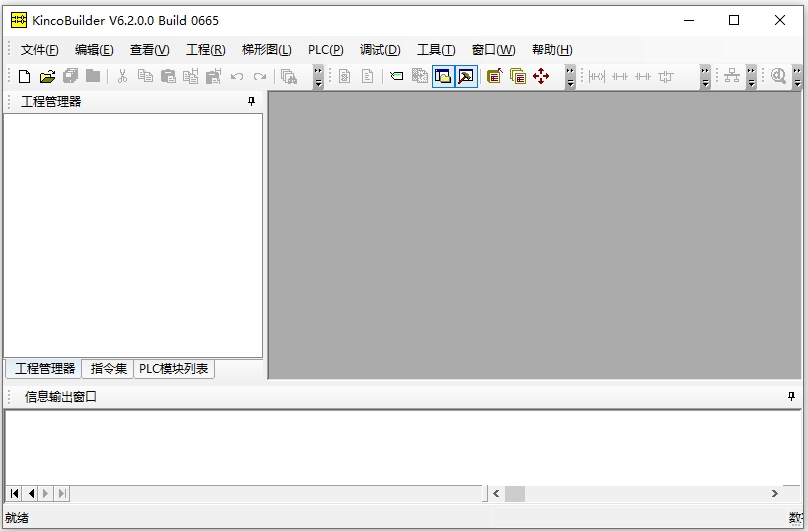Toggle the information output window hammer button
The height and width of the screenshot is (531, 808).
pyautogui.click(x=466, y=76)
